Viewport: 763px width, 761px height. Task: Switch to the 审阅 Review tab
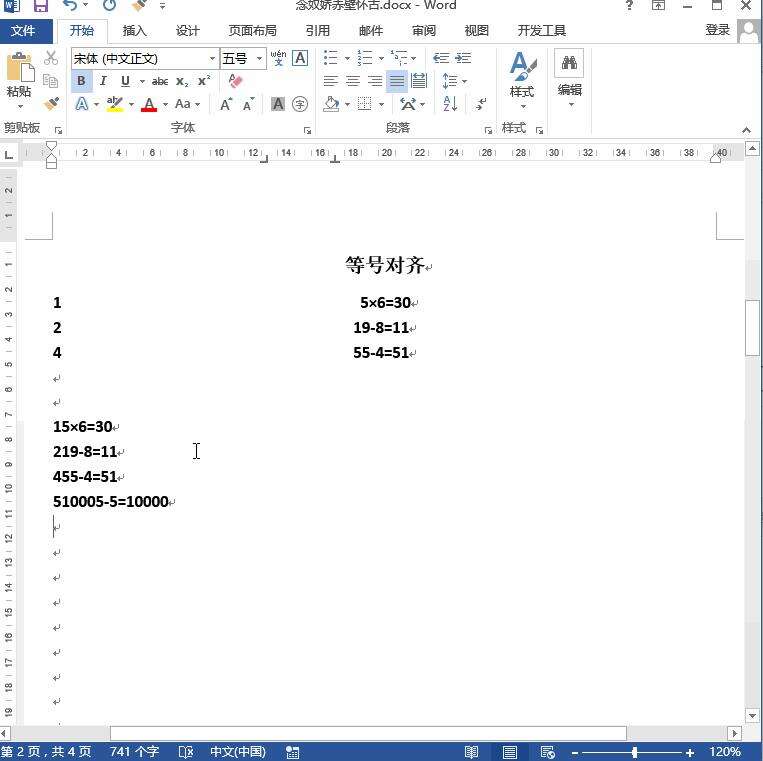(x=424, y=31)
